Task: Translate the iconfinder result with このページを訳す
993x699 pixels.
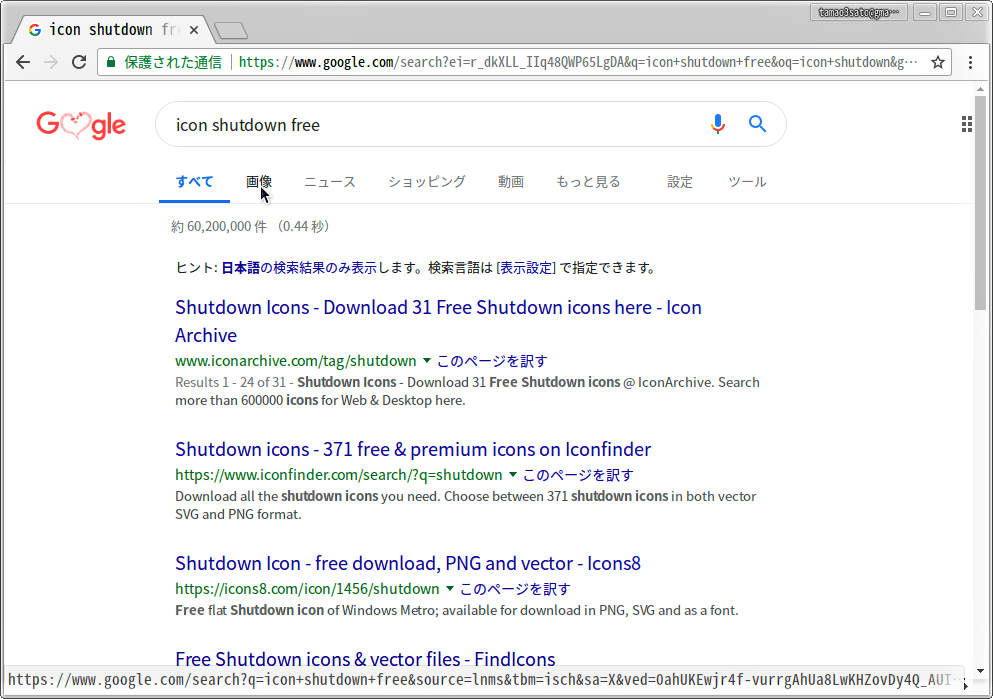Action: coord(578,475)
